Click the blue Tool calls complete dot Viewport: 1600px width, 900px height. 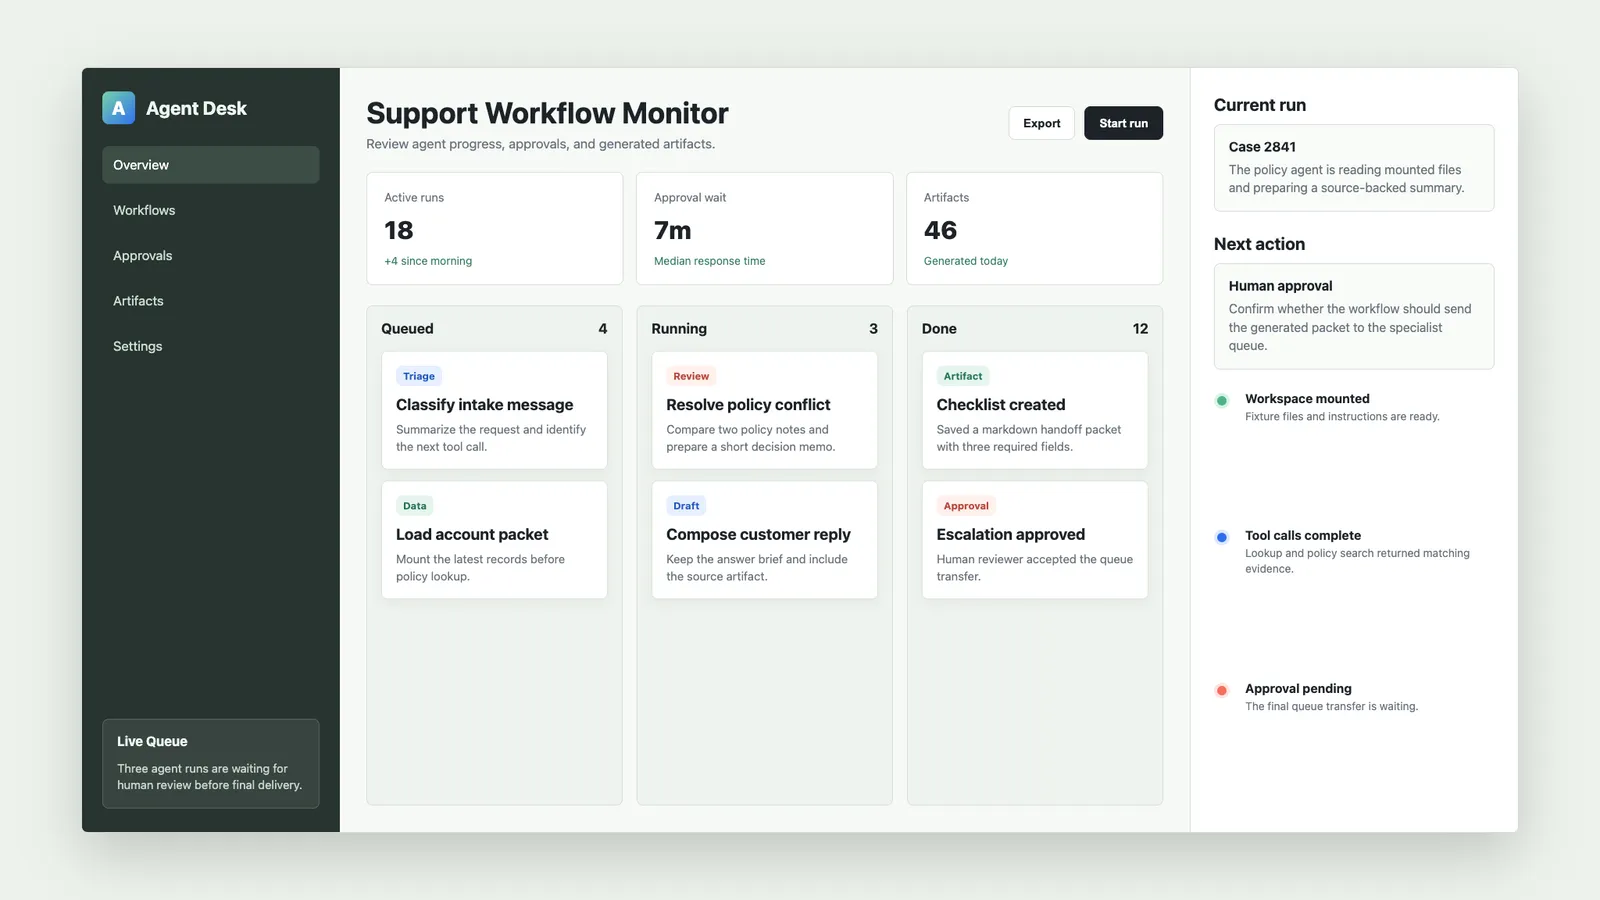click(1221, 538)
